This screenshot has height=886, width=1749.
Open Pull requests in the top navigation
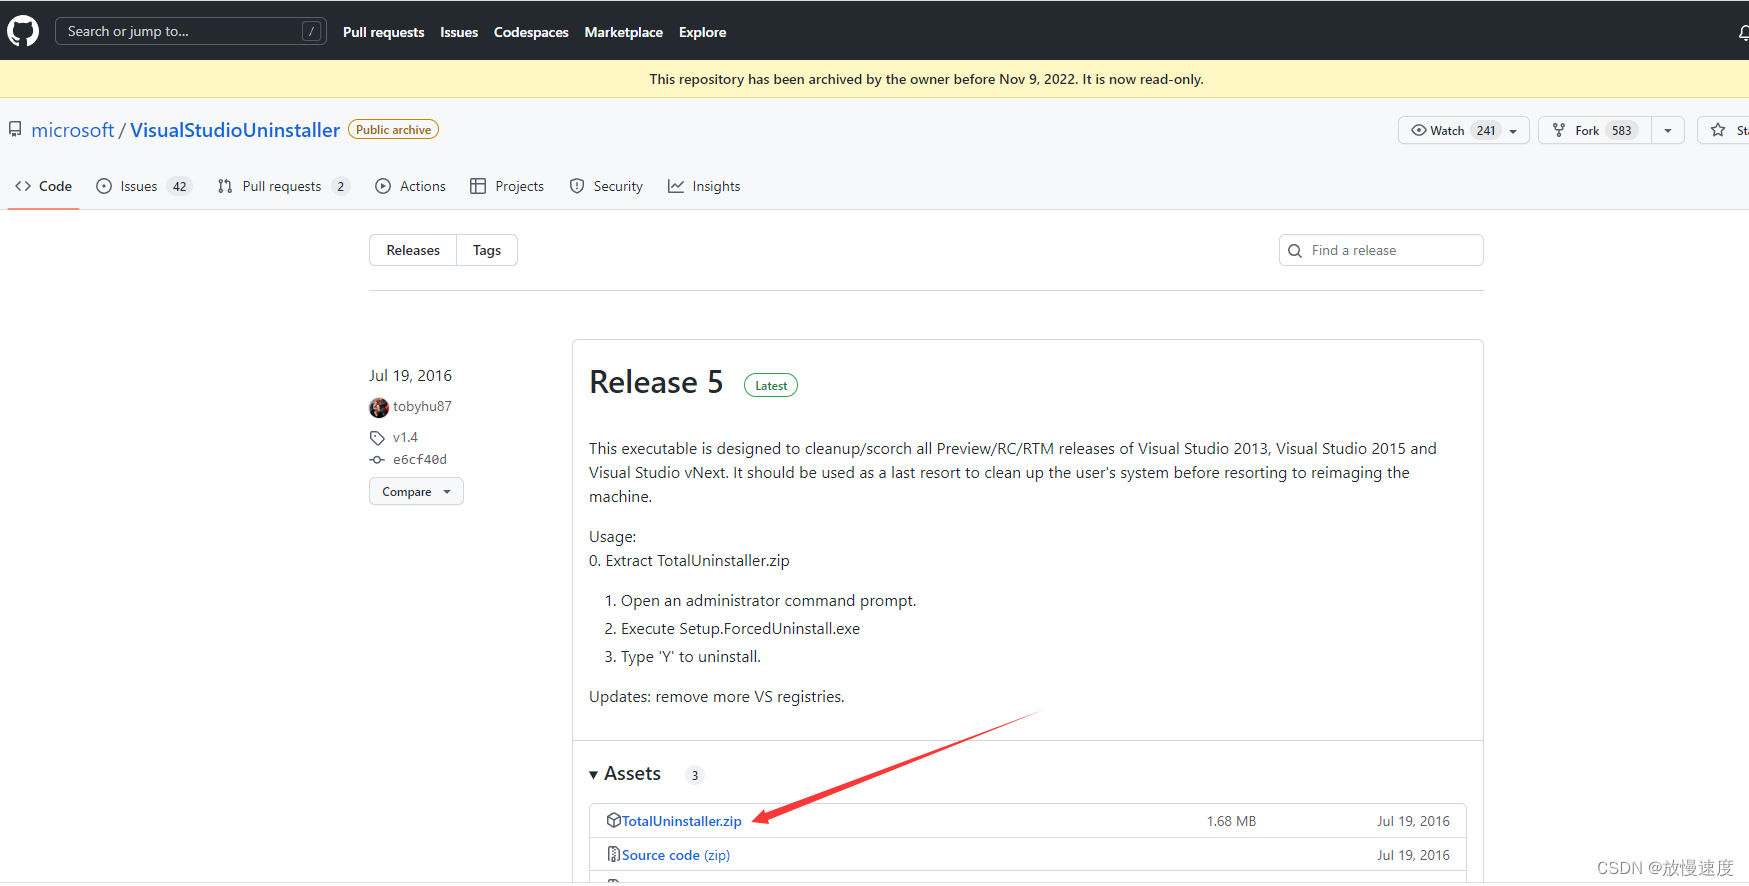point(383,32)
